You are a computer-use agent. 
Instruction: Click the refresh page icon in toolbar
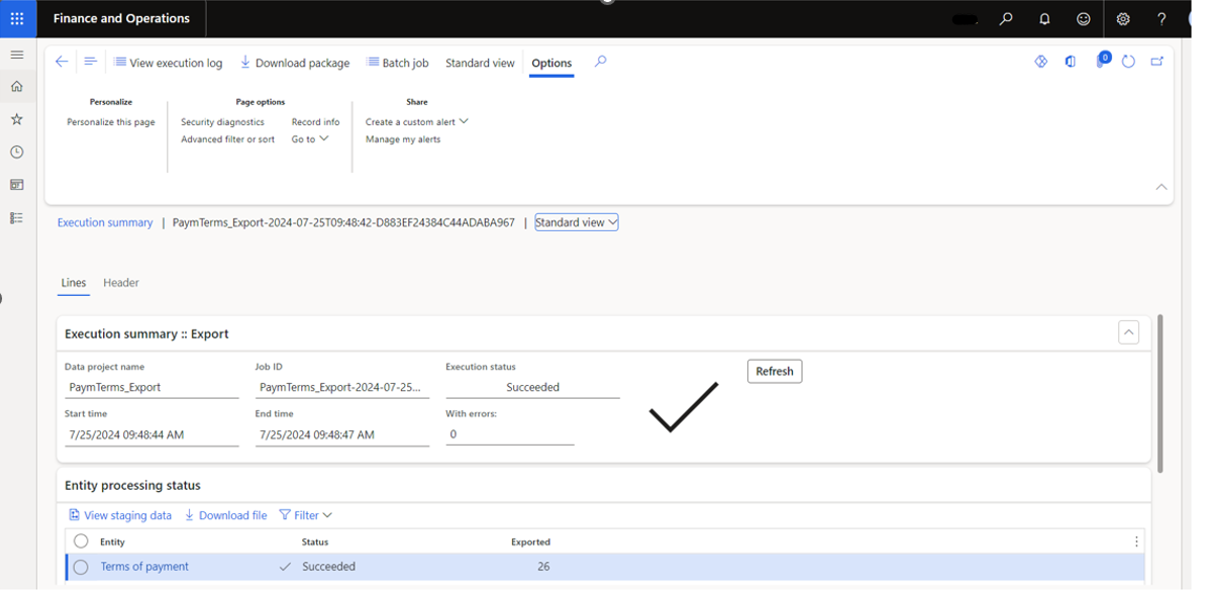point(1128,62)
